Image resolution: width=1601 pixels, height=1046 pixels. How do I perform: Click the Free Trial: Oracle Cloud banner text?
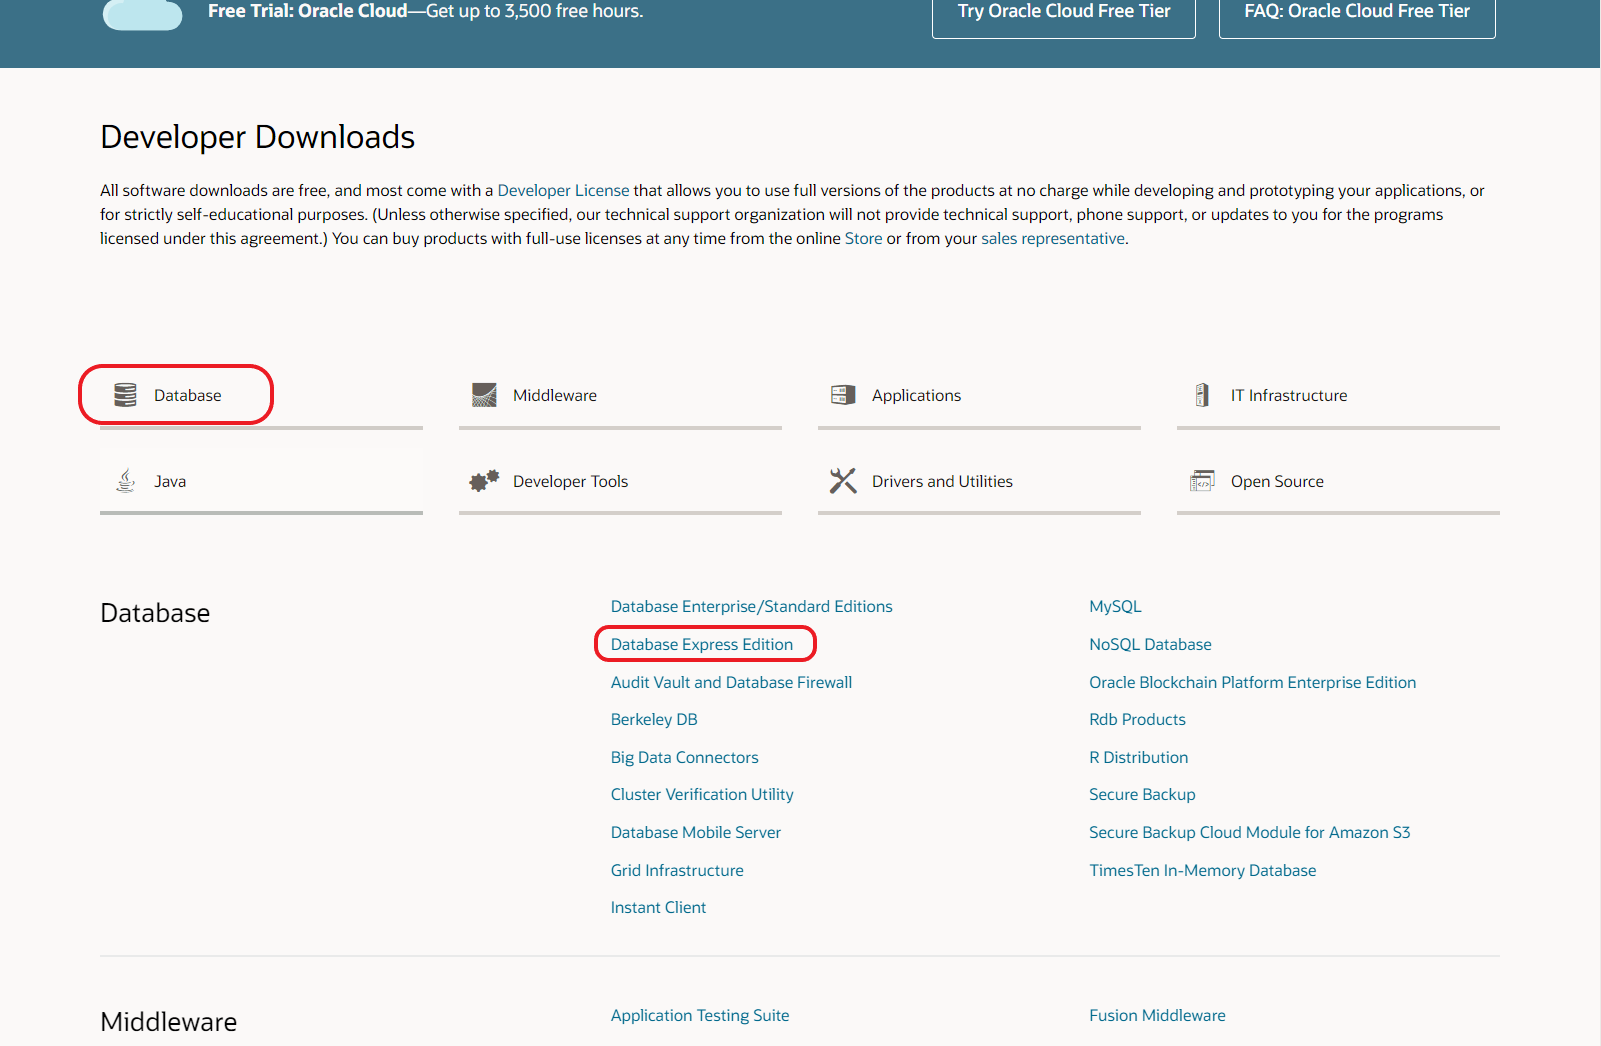click(426, 11)
